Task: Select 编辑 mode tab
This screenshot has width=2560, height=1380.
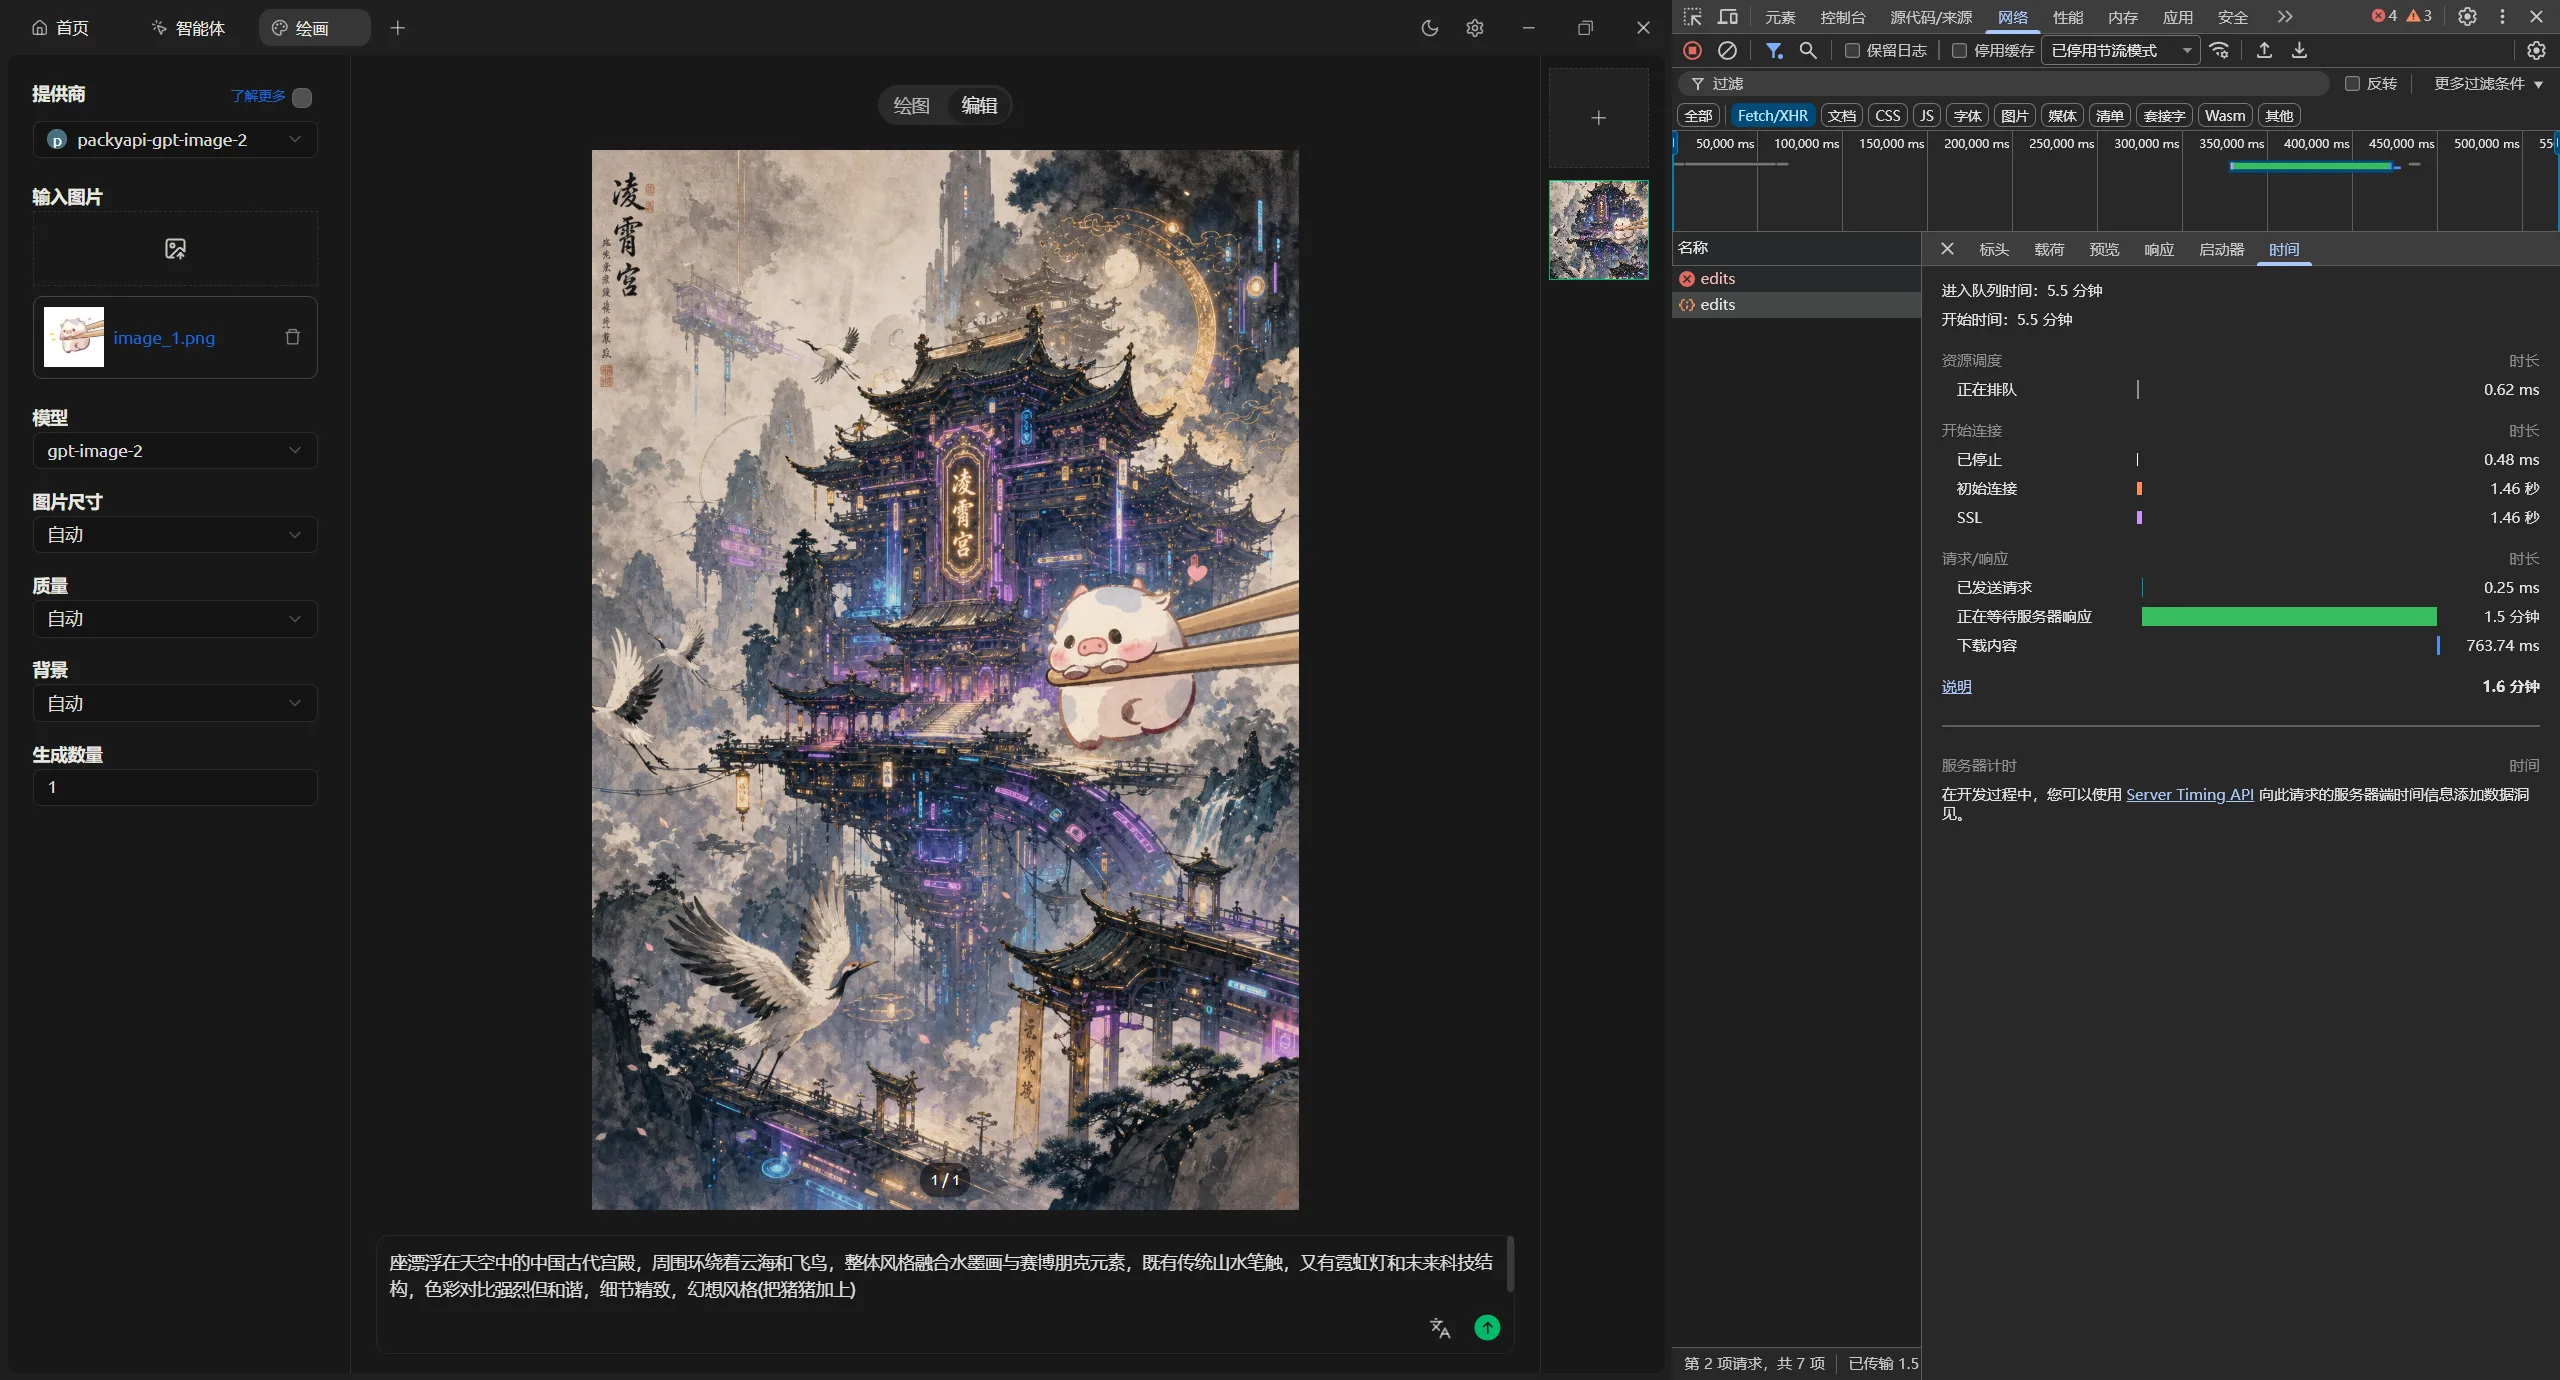Action: point(979,105)
